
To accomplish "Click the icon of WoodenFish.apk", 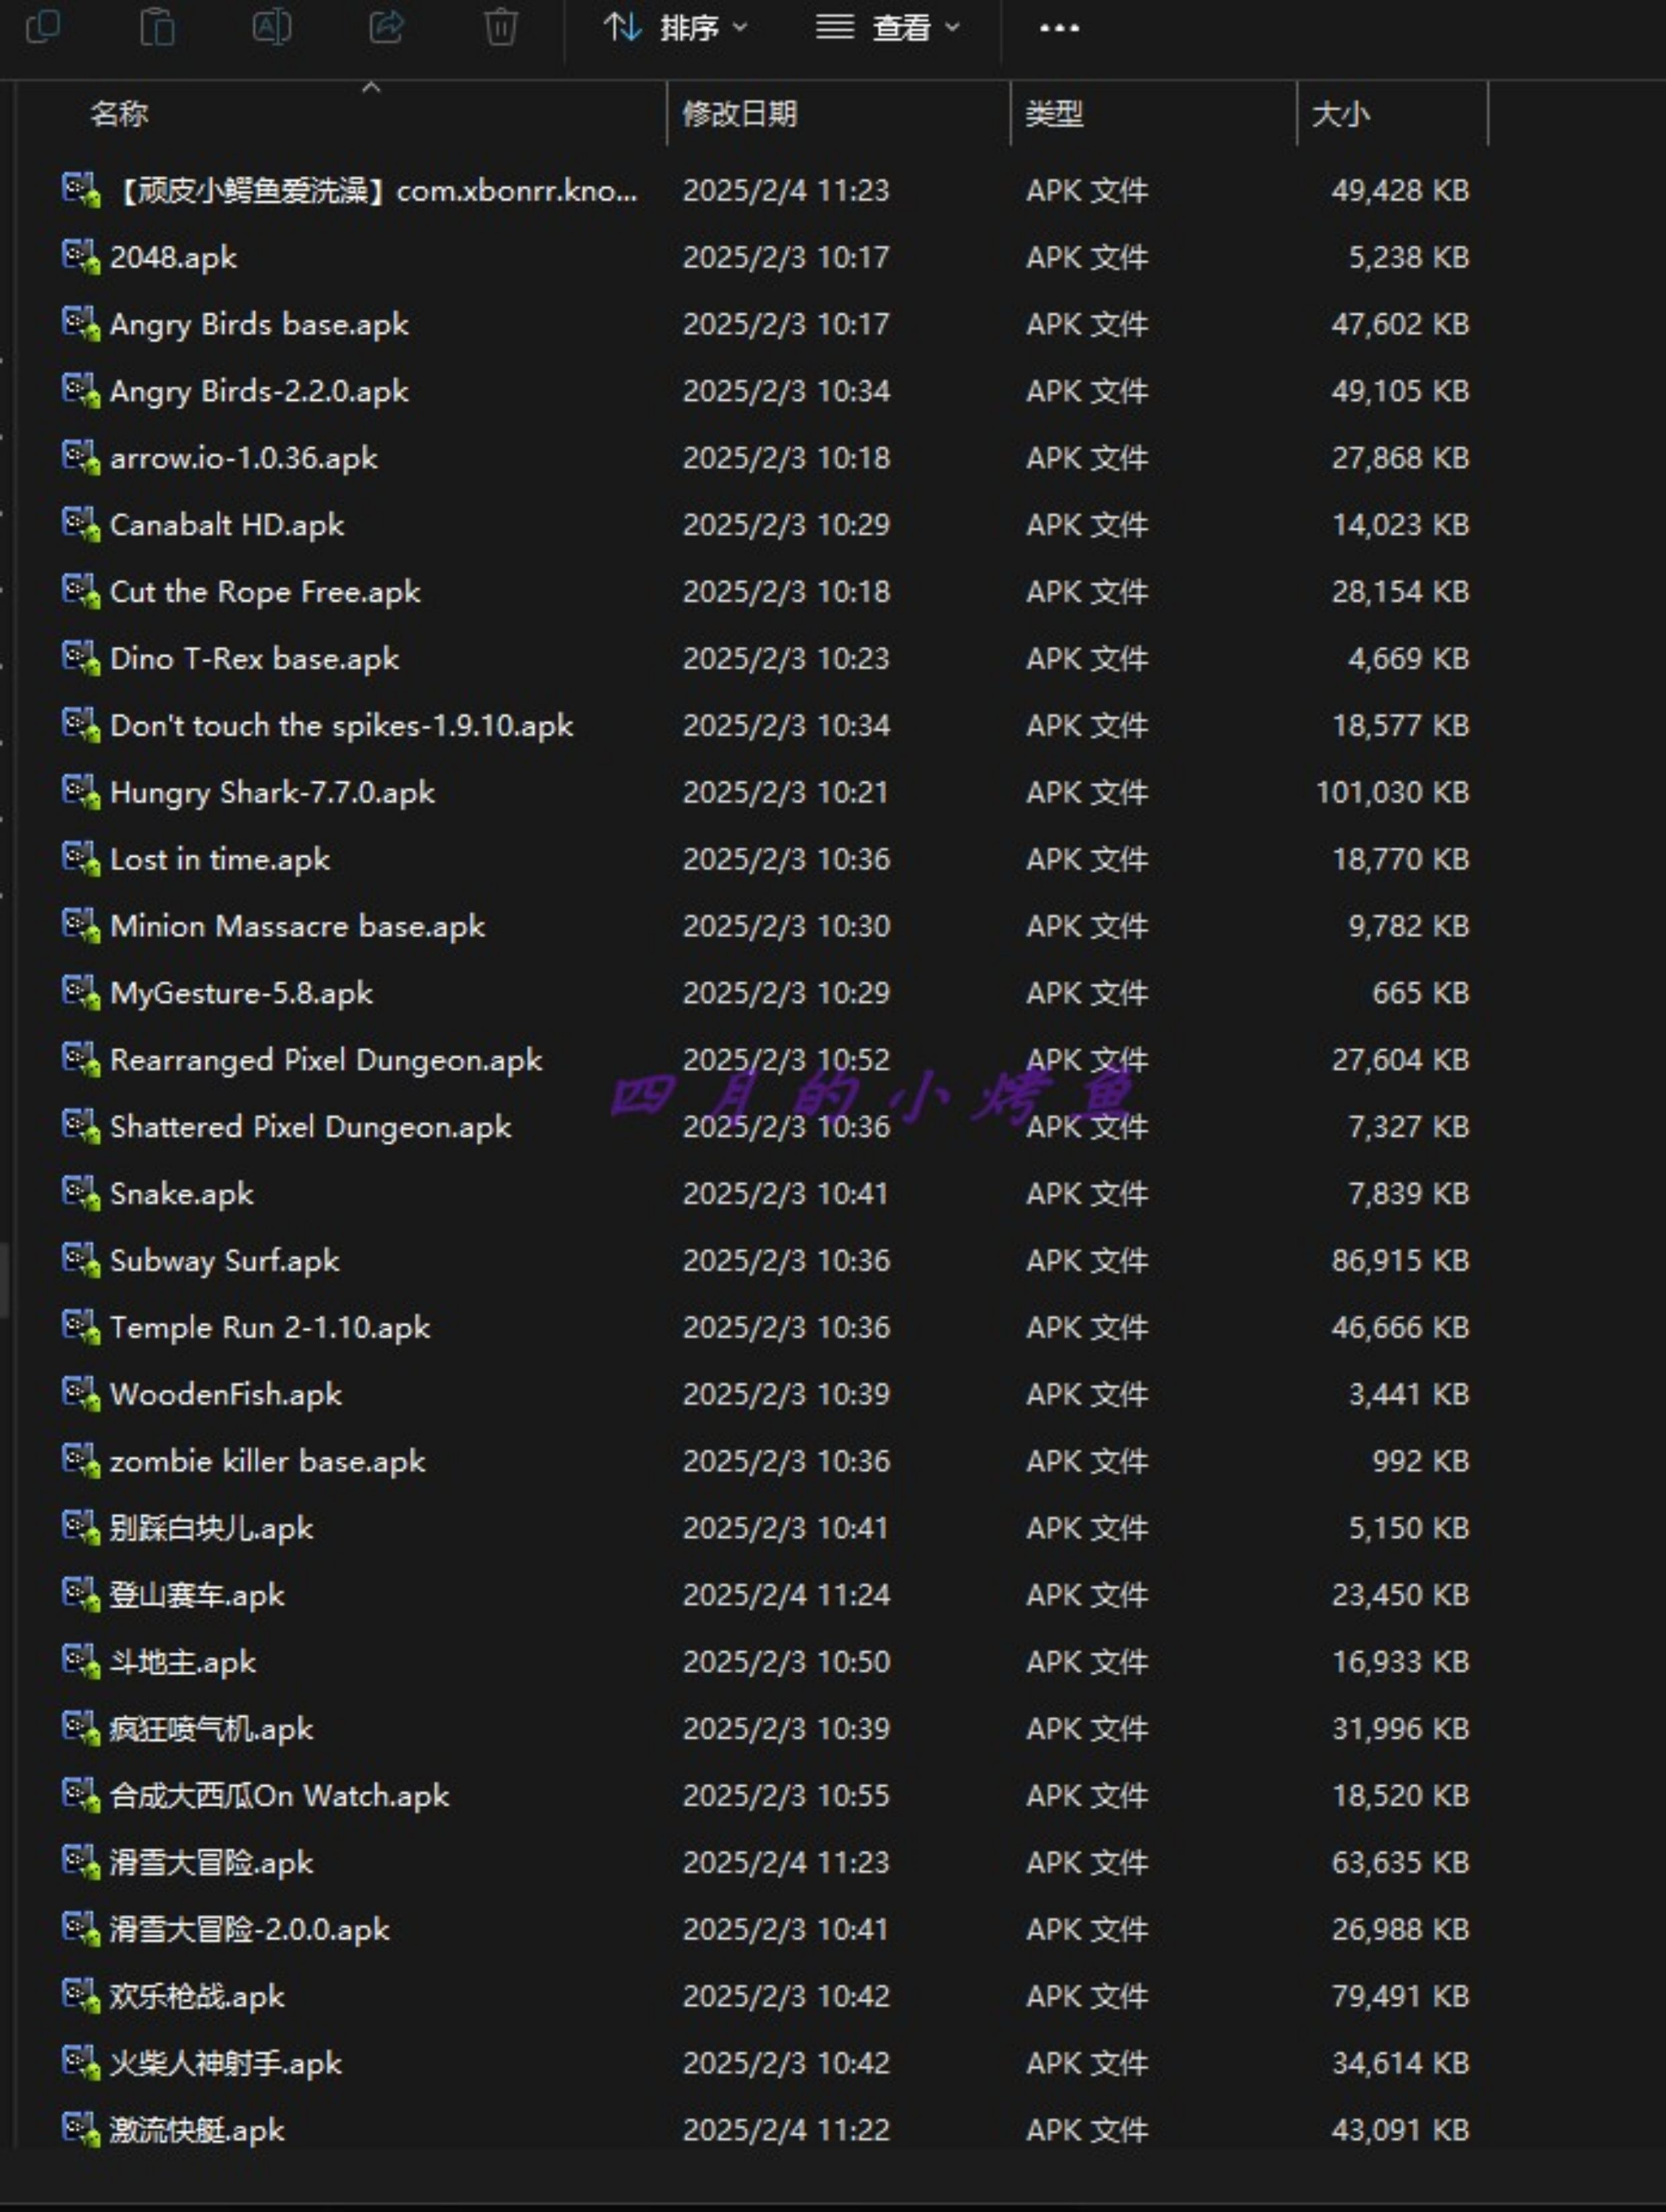I will coord(81,1395).
